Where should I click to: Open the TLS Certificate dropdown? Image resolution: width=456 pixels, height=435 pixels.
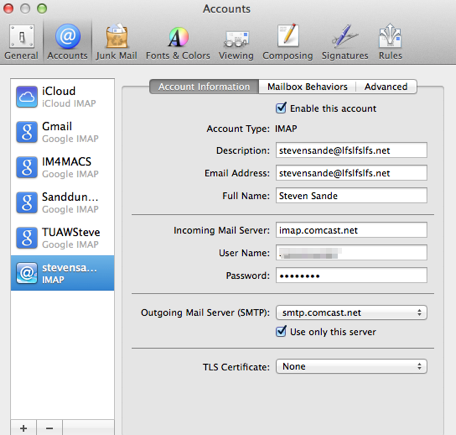351,366
